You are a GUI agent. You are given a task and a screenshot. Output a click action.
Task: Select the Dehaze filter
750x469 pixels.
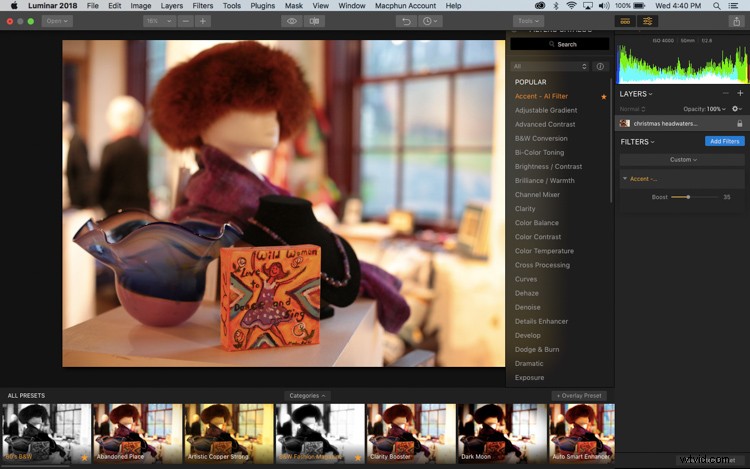point(527,293)
